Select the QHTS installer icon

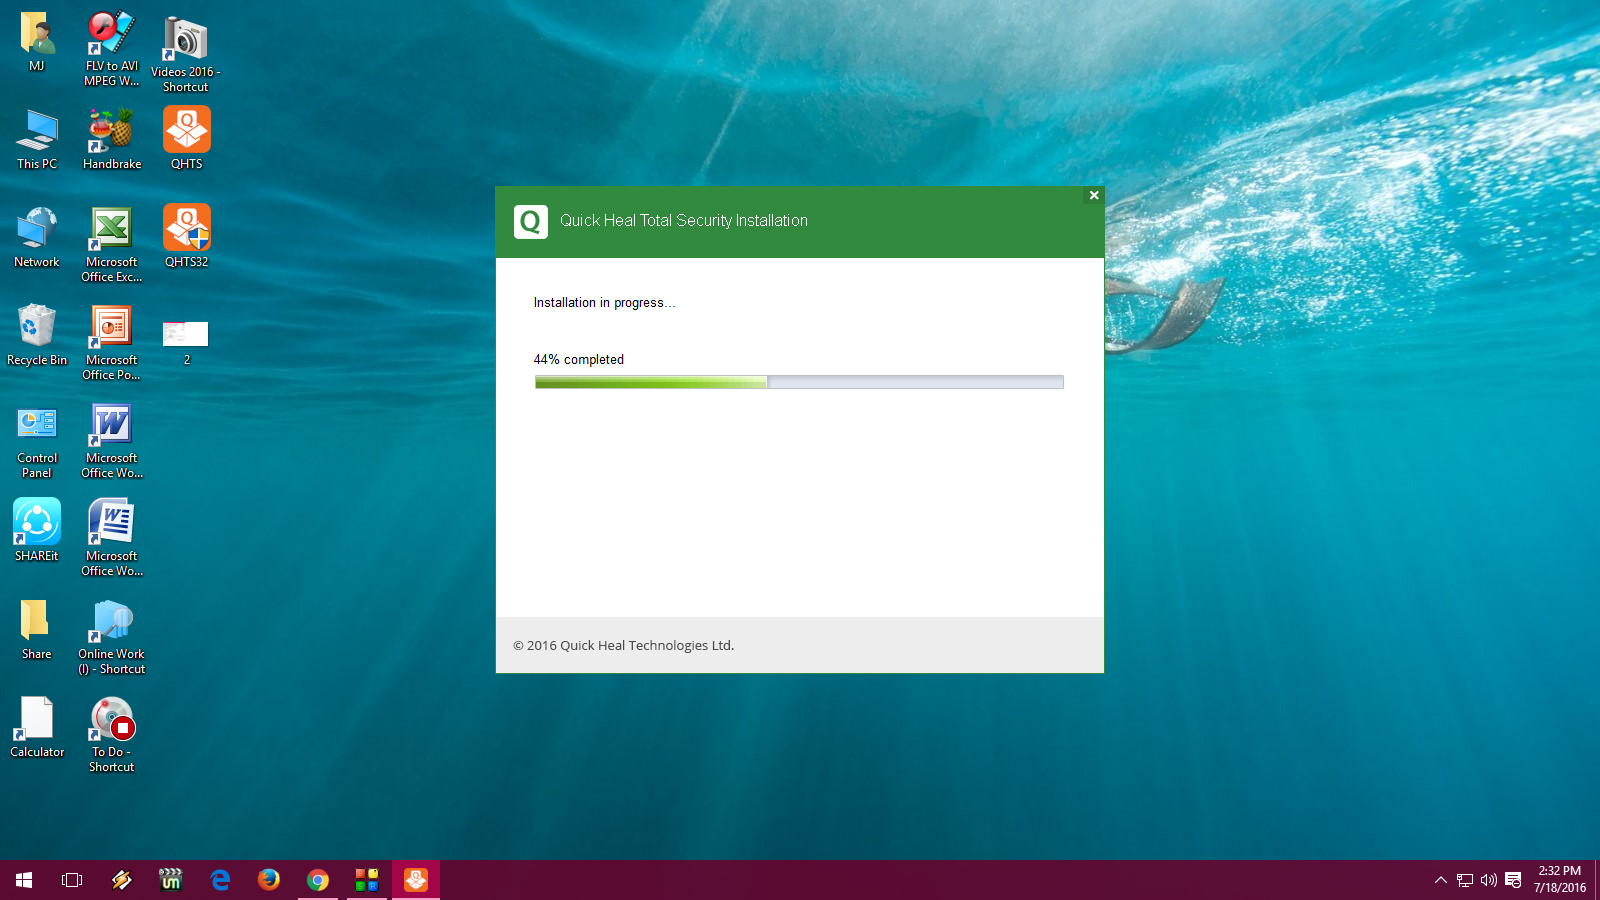pyautogui.click(x=187, y=130)
